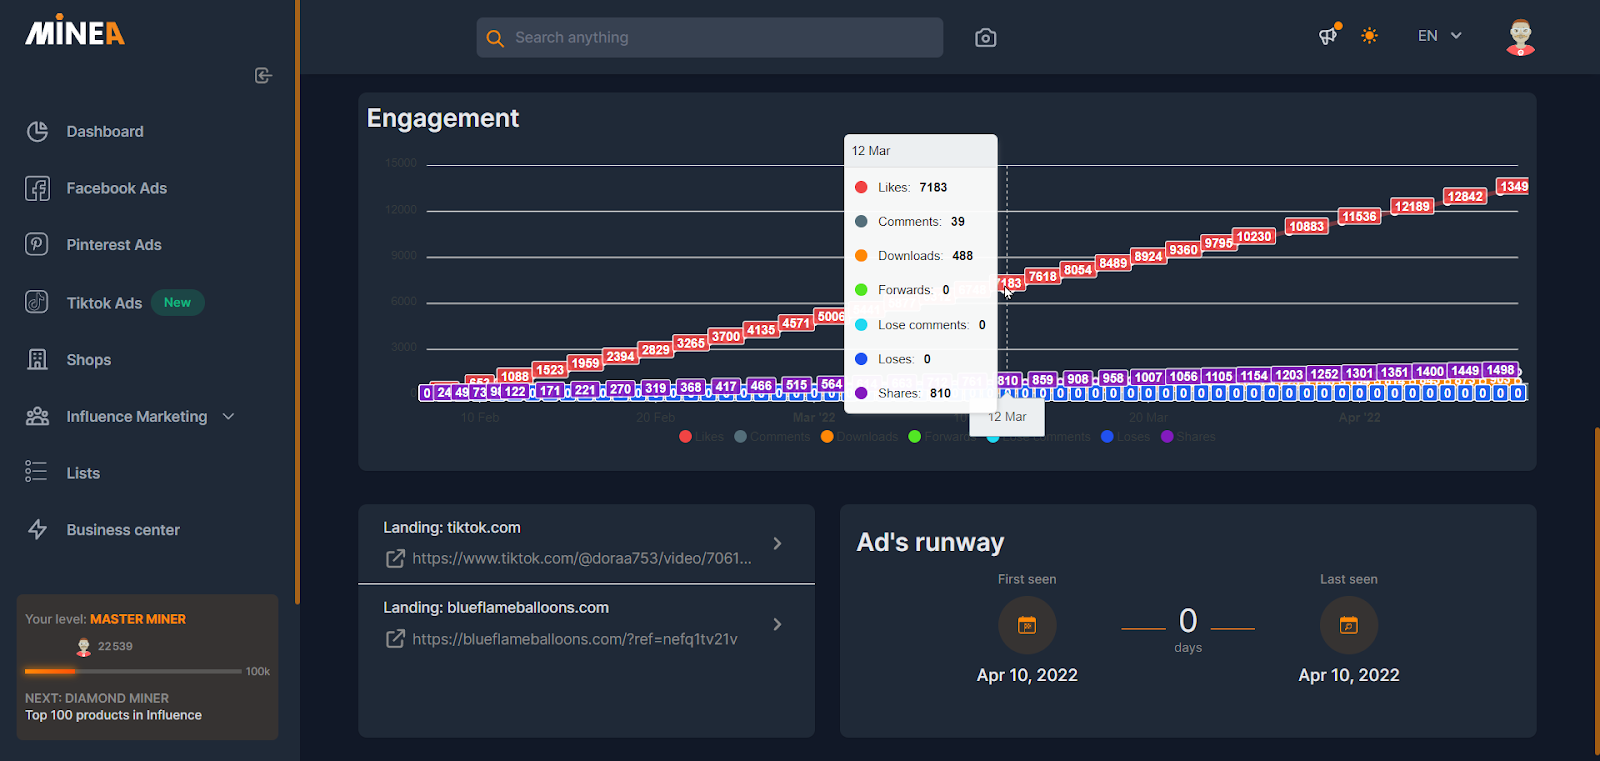Collapse the sidebar with the arrow icon
1600x761 pixels.
(263, 76)
